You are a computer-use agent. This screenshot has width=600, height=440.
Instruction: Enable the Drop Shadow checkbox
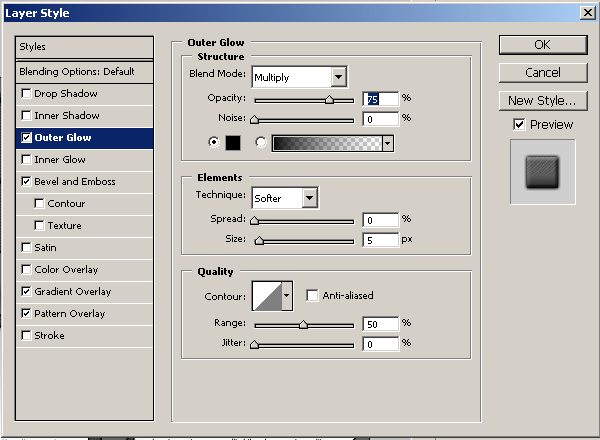click(26, 94)
